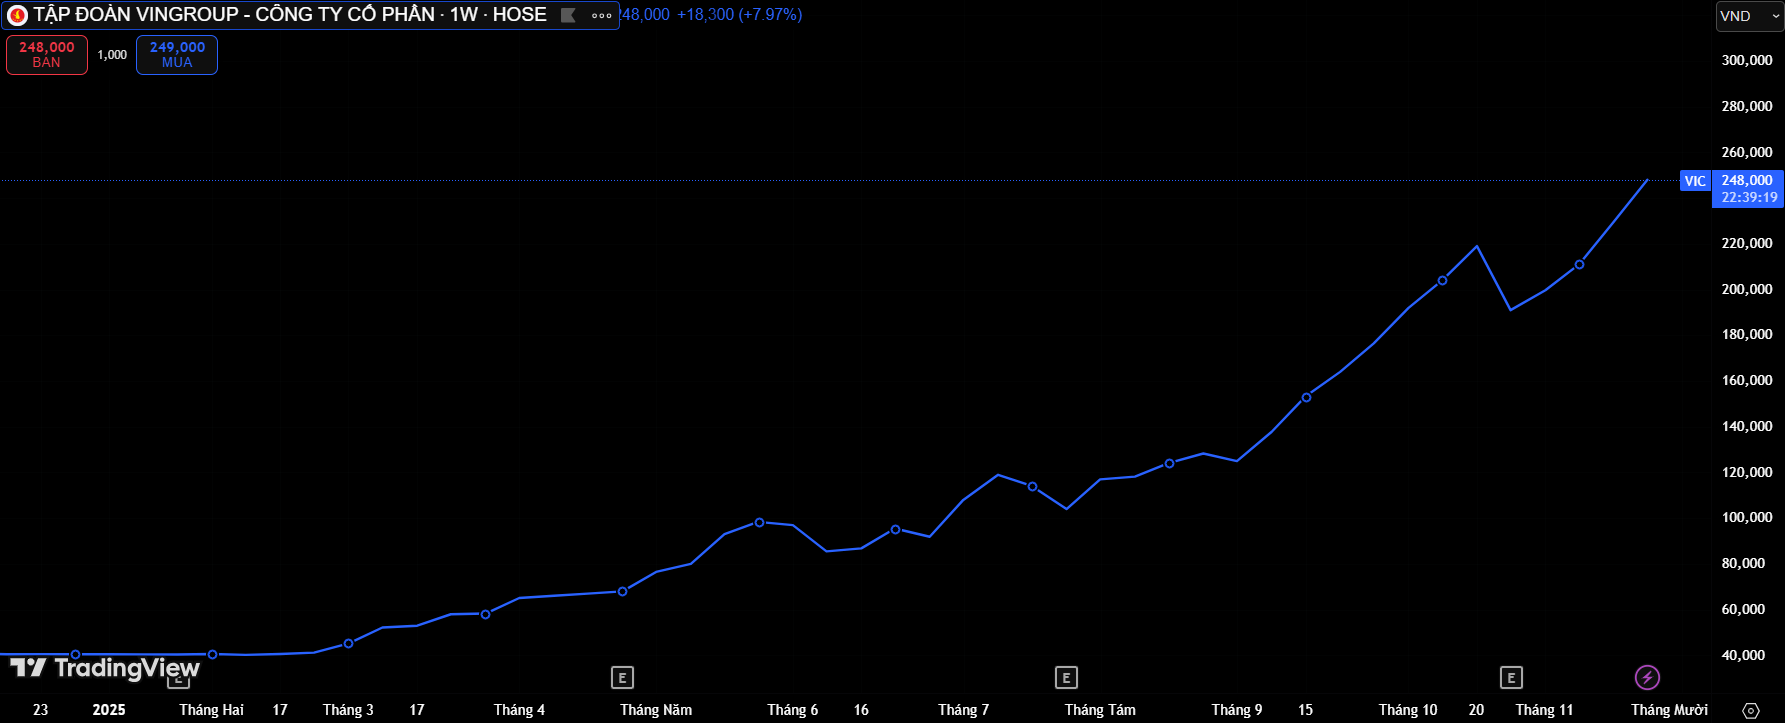Click the 248,000 current price axis label

coord(1747,181)
